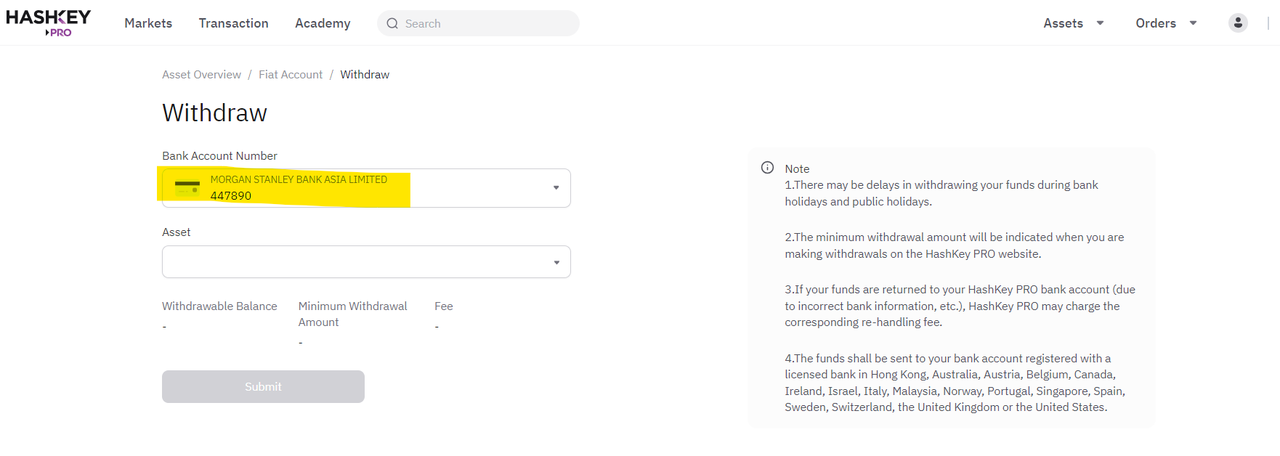This screenshot has height=456, width=1280.
Task: Click note 3 about re-handling fee
Action: coord(960,306)
